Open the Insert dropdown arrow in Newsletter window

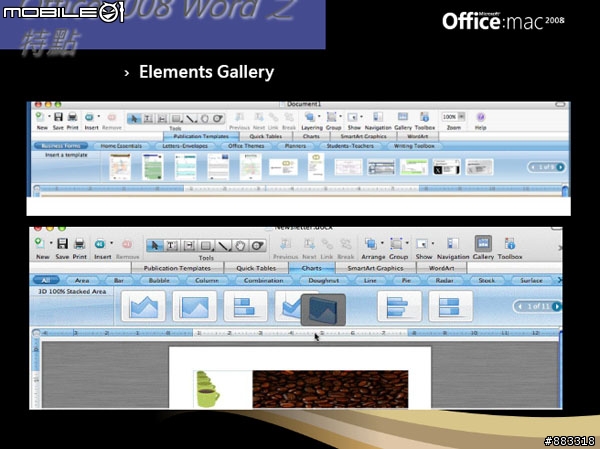coord(111,243)
